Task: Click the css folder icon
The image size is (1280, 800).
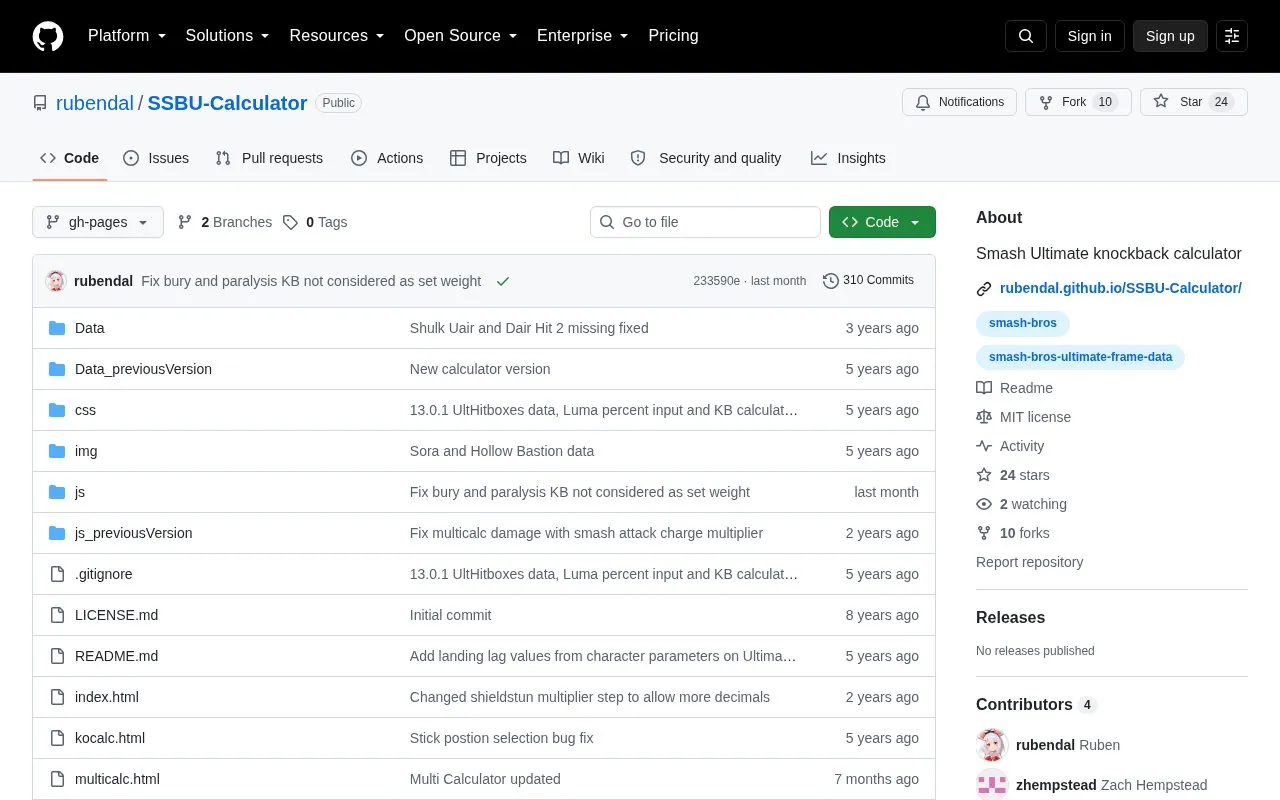Action: pos(57,410)
